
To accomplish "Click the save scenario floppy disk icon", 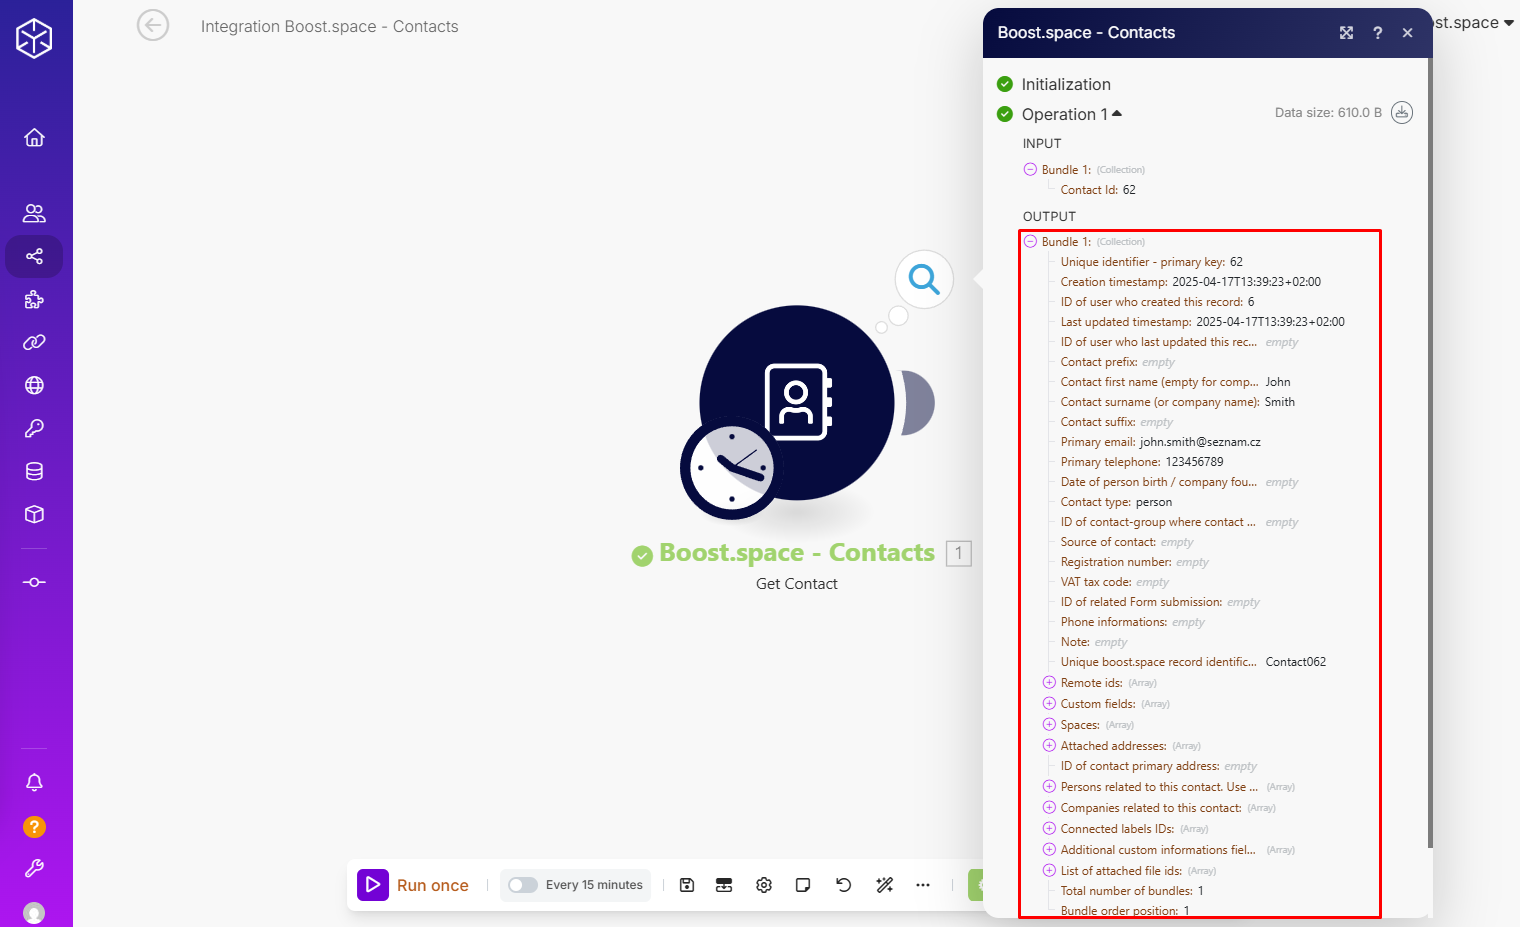I will coord(687,885).
